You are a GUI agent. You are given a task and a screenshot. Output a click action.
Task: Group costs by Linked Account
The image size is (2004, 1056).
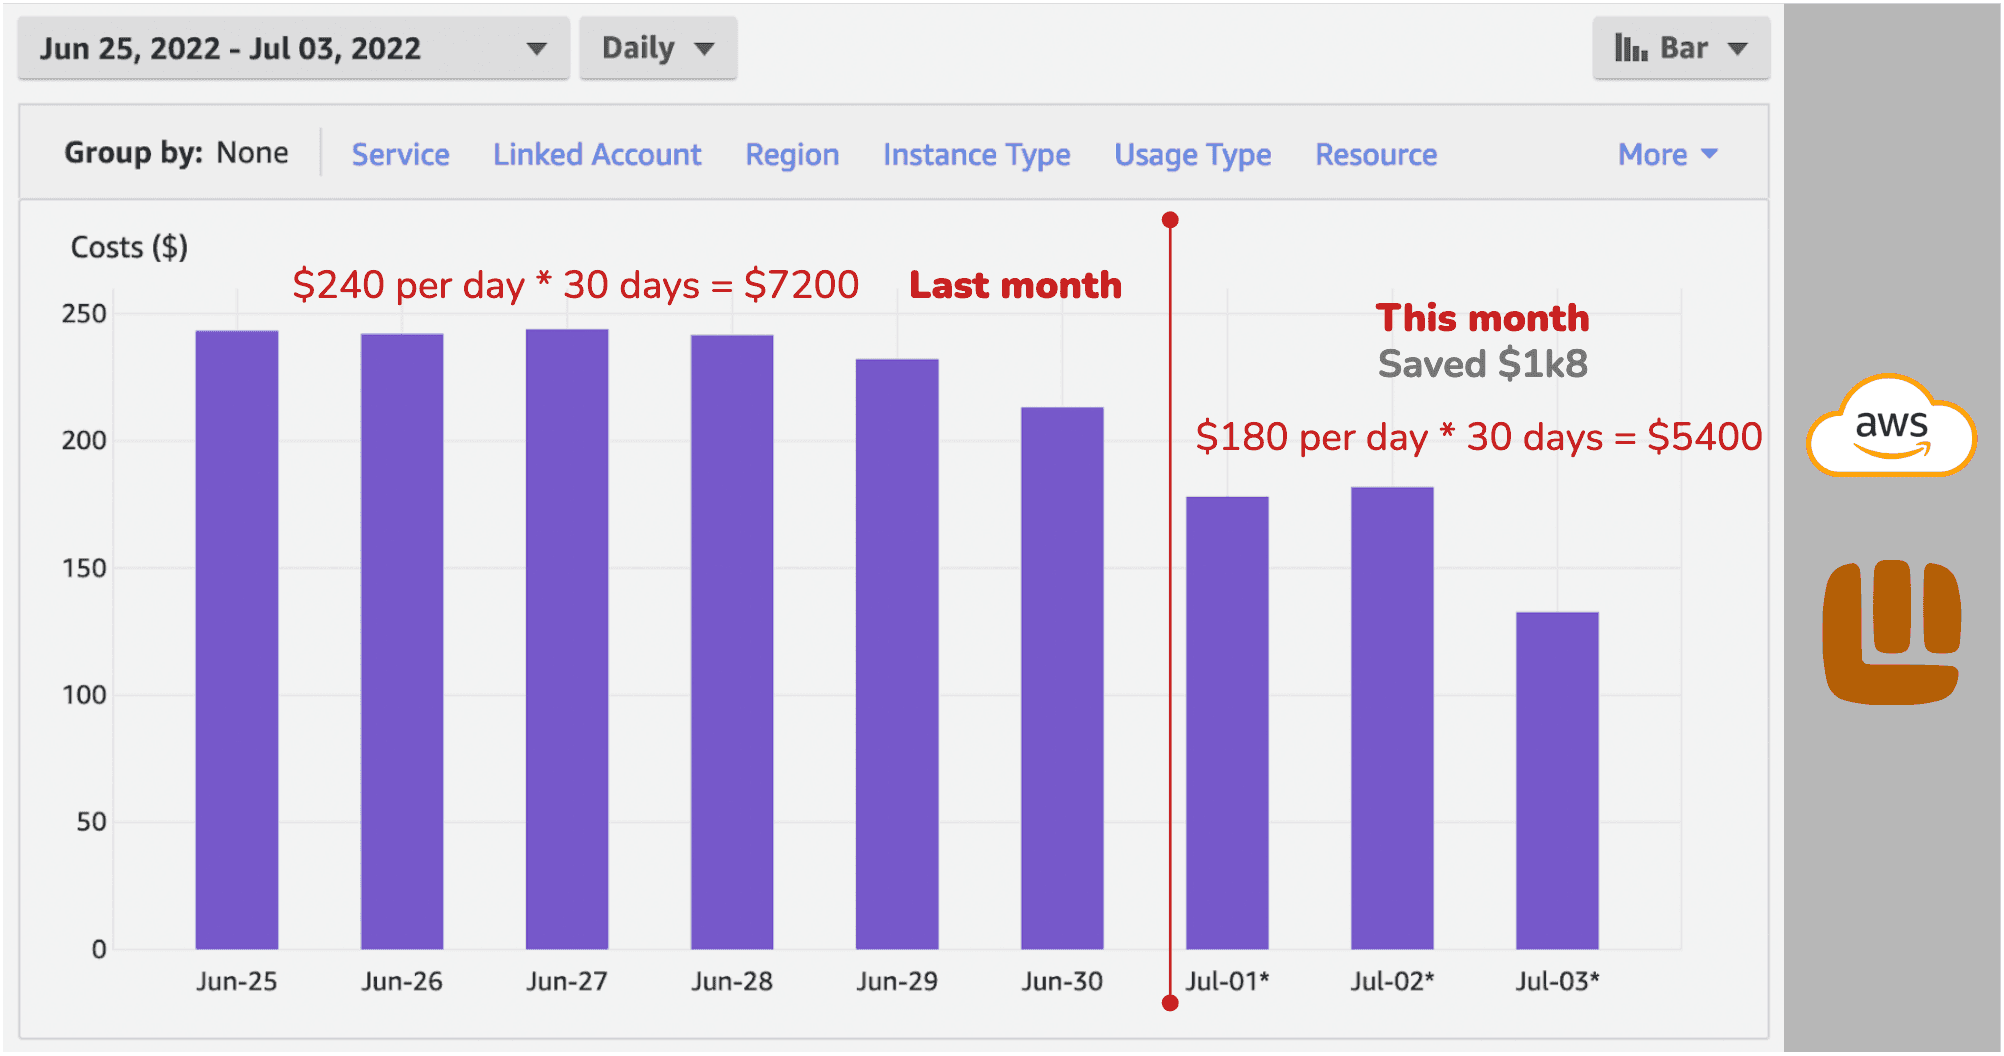(x=597, y=155)
